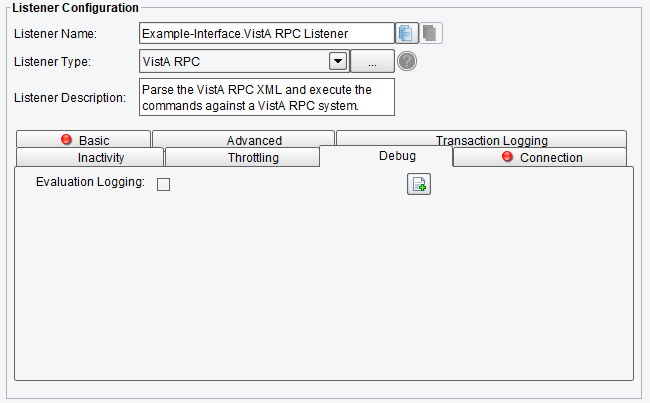Open the VistA RPC combo box
Viewport: 650px width, 403px height.
244,61
